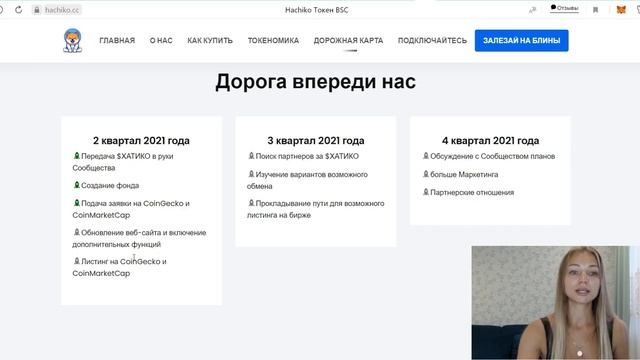Open the КАК КУПИТЬ menu item
640x360 pixels.
pyautogui.click(x=210, y=40)
